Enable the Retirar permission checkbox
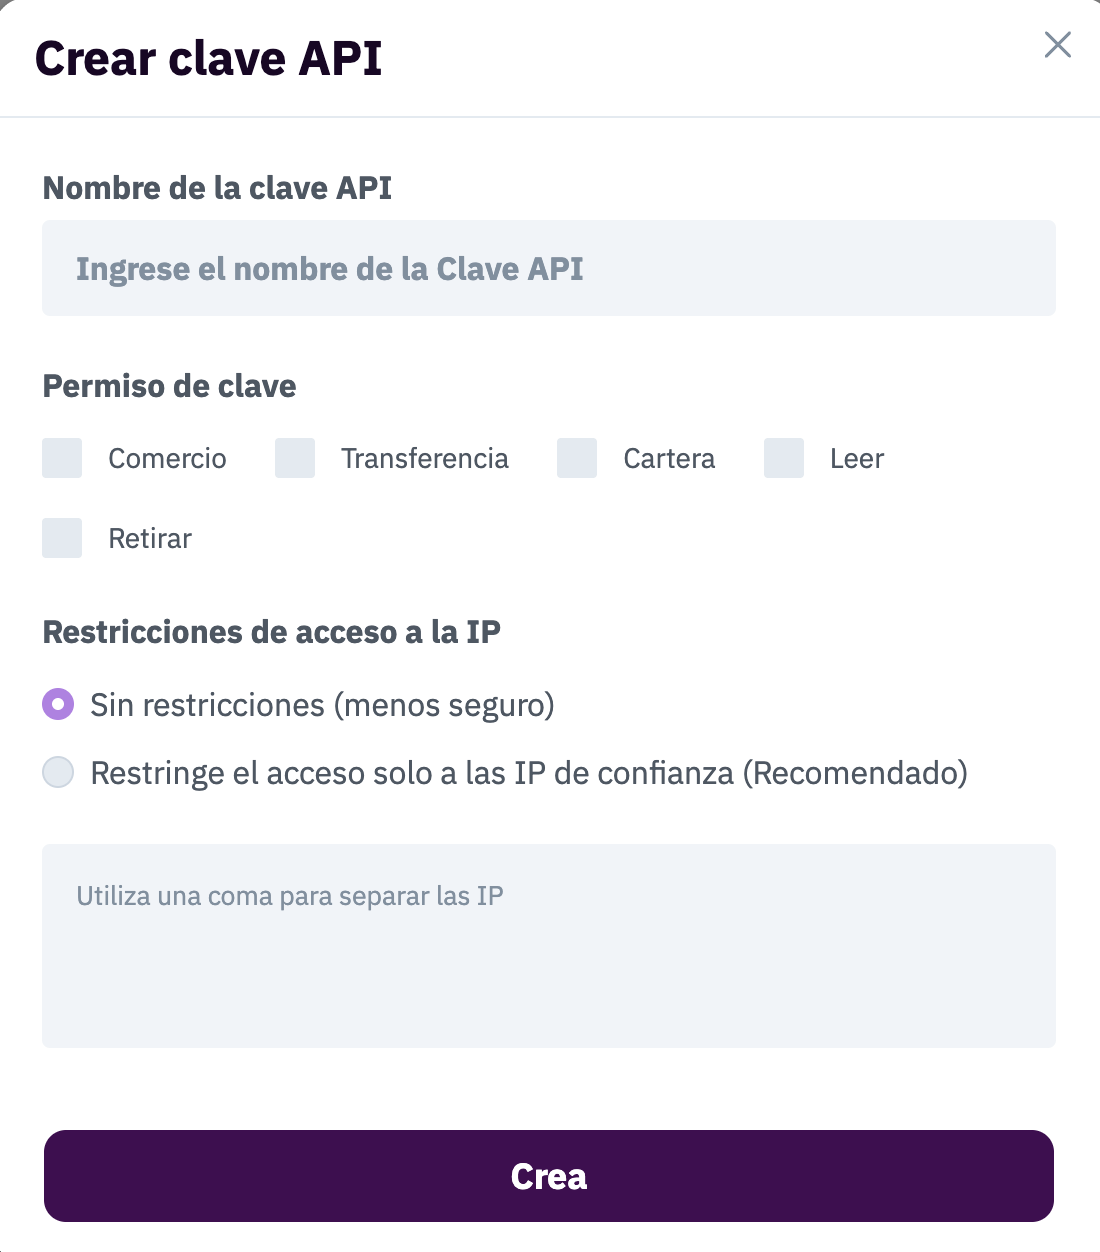 (62, 538)
